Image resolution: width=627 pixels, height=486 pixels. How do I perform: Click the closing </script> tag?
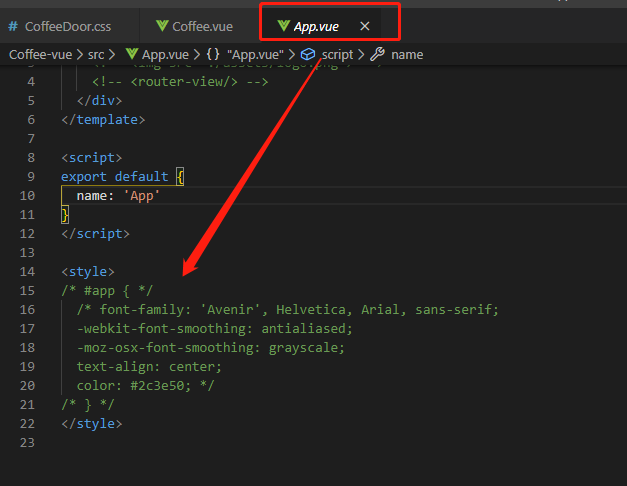tap(96, 234)
